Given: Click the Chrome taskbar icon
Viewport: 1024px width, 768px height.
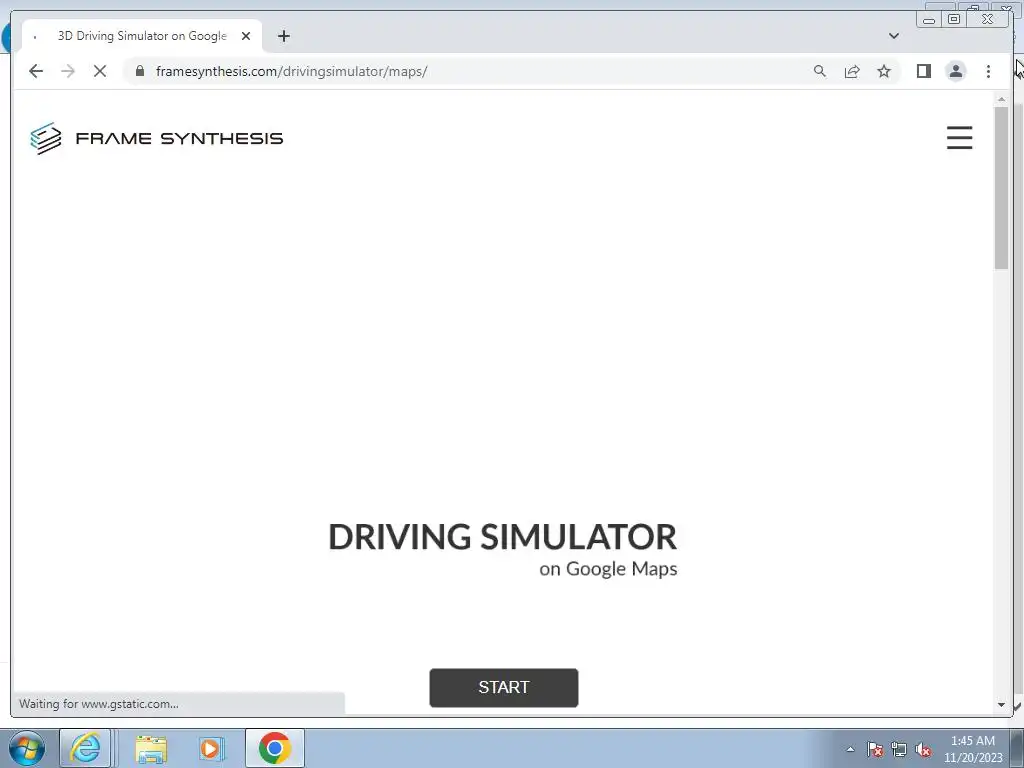Looking at the screenshot, I should tap(274, 748).
